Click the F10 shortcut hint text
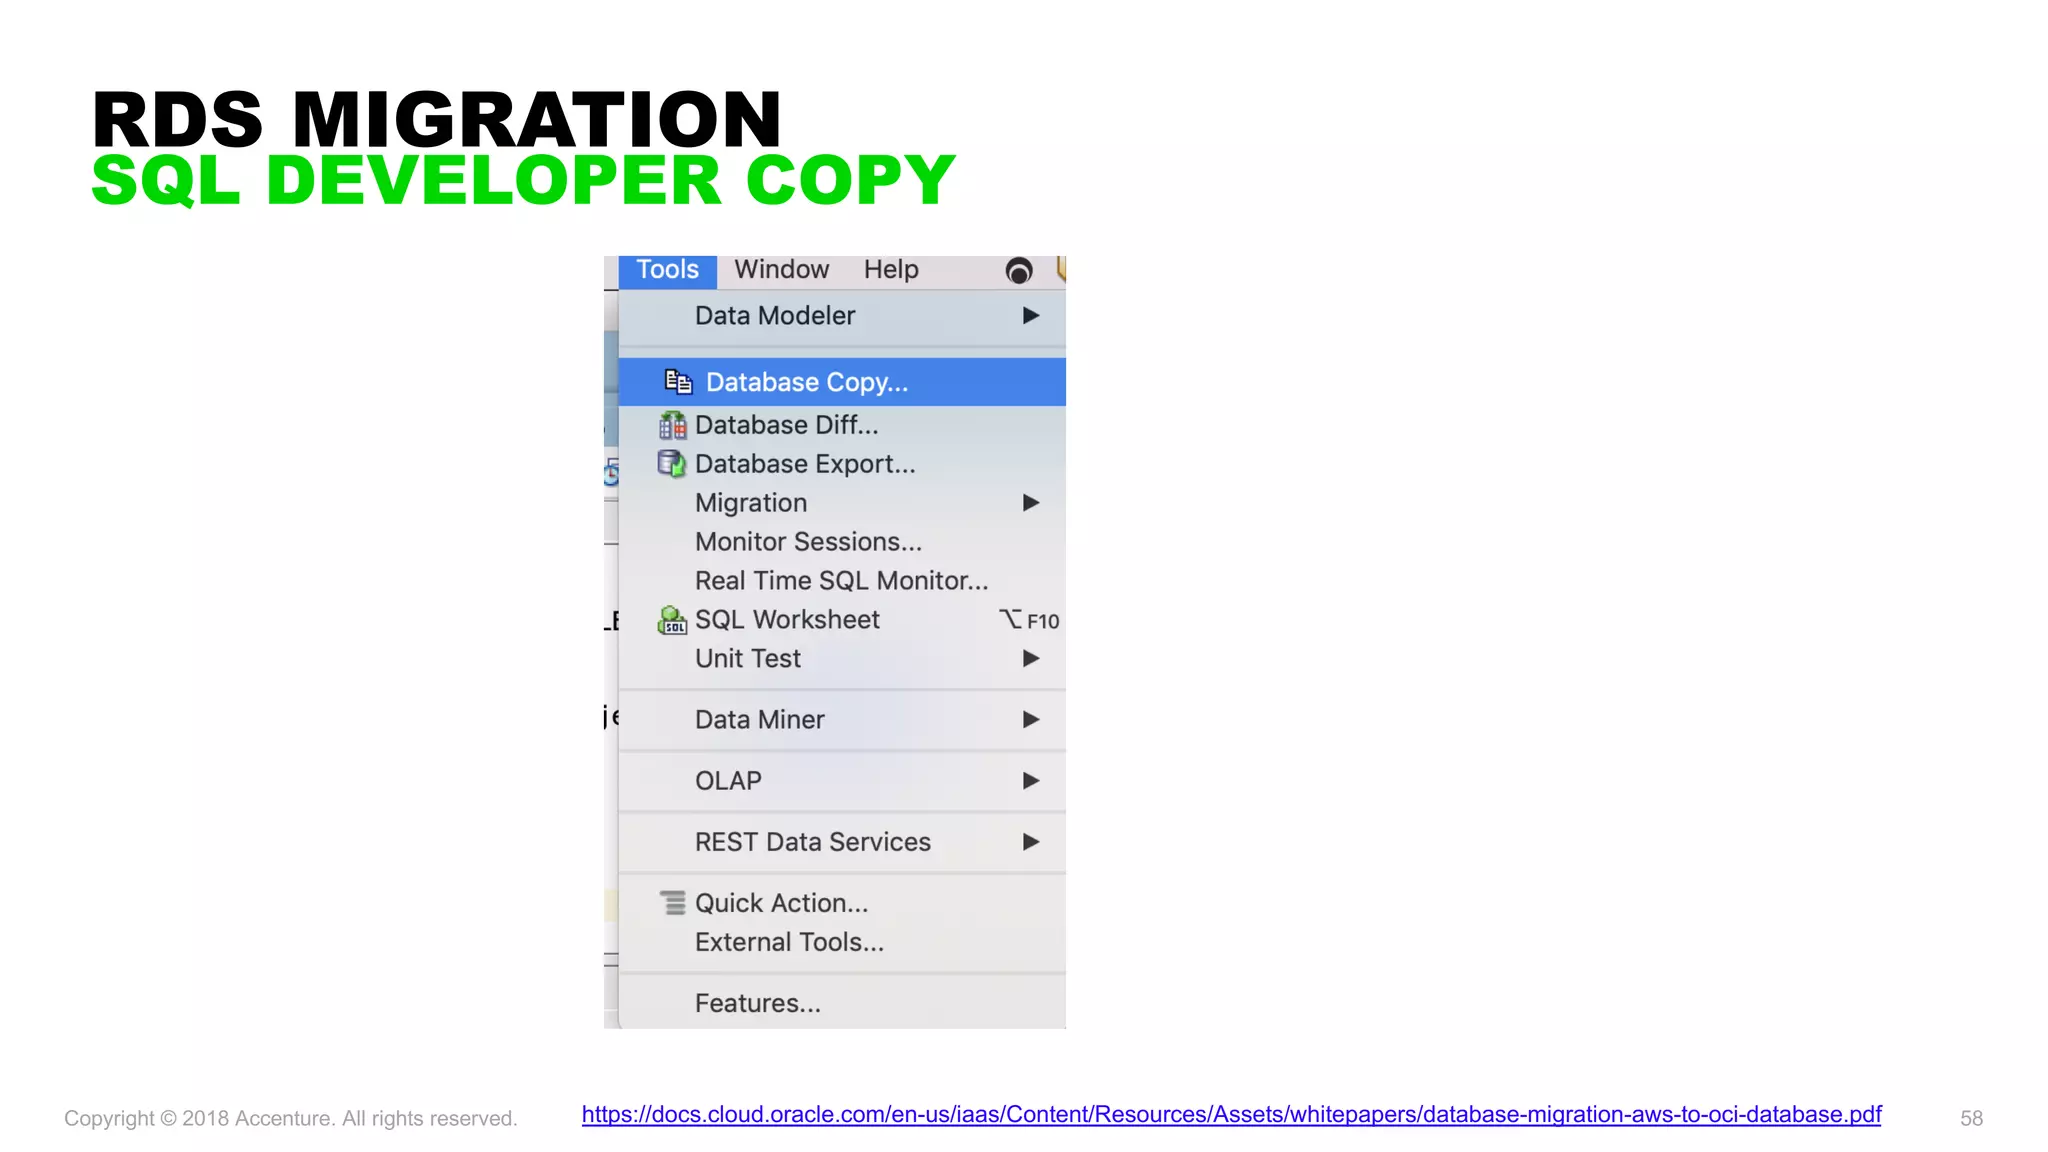The width and height of the screenshot is (2048, 1152). (1043, 621)
